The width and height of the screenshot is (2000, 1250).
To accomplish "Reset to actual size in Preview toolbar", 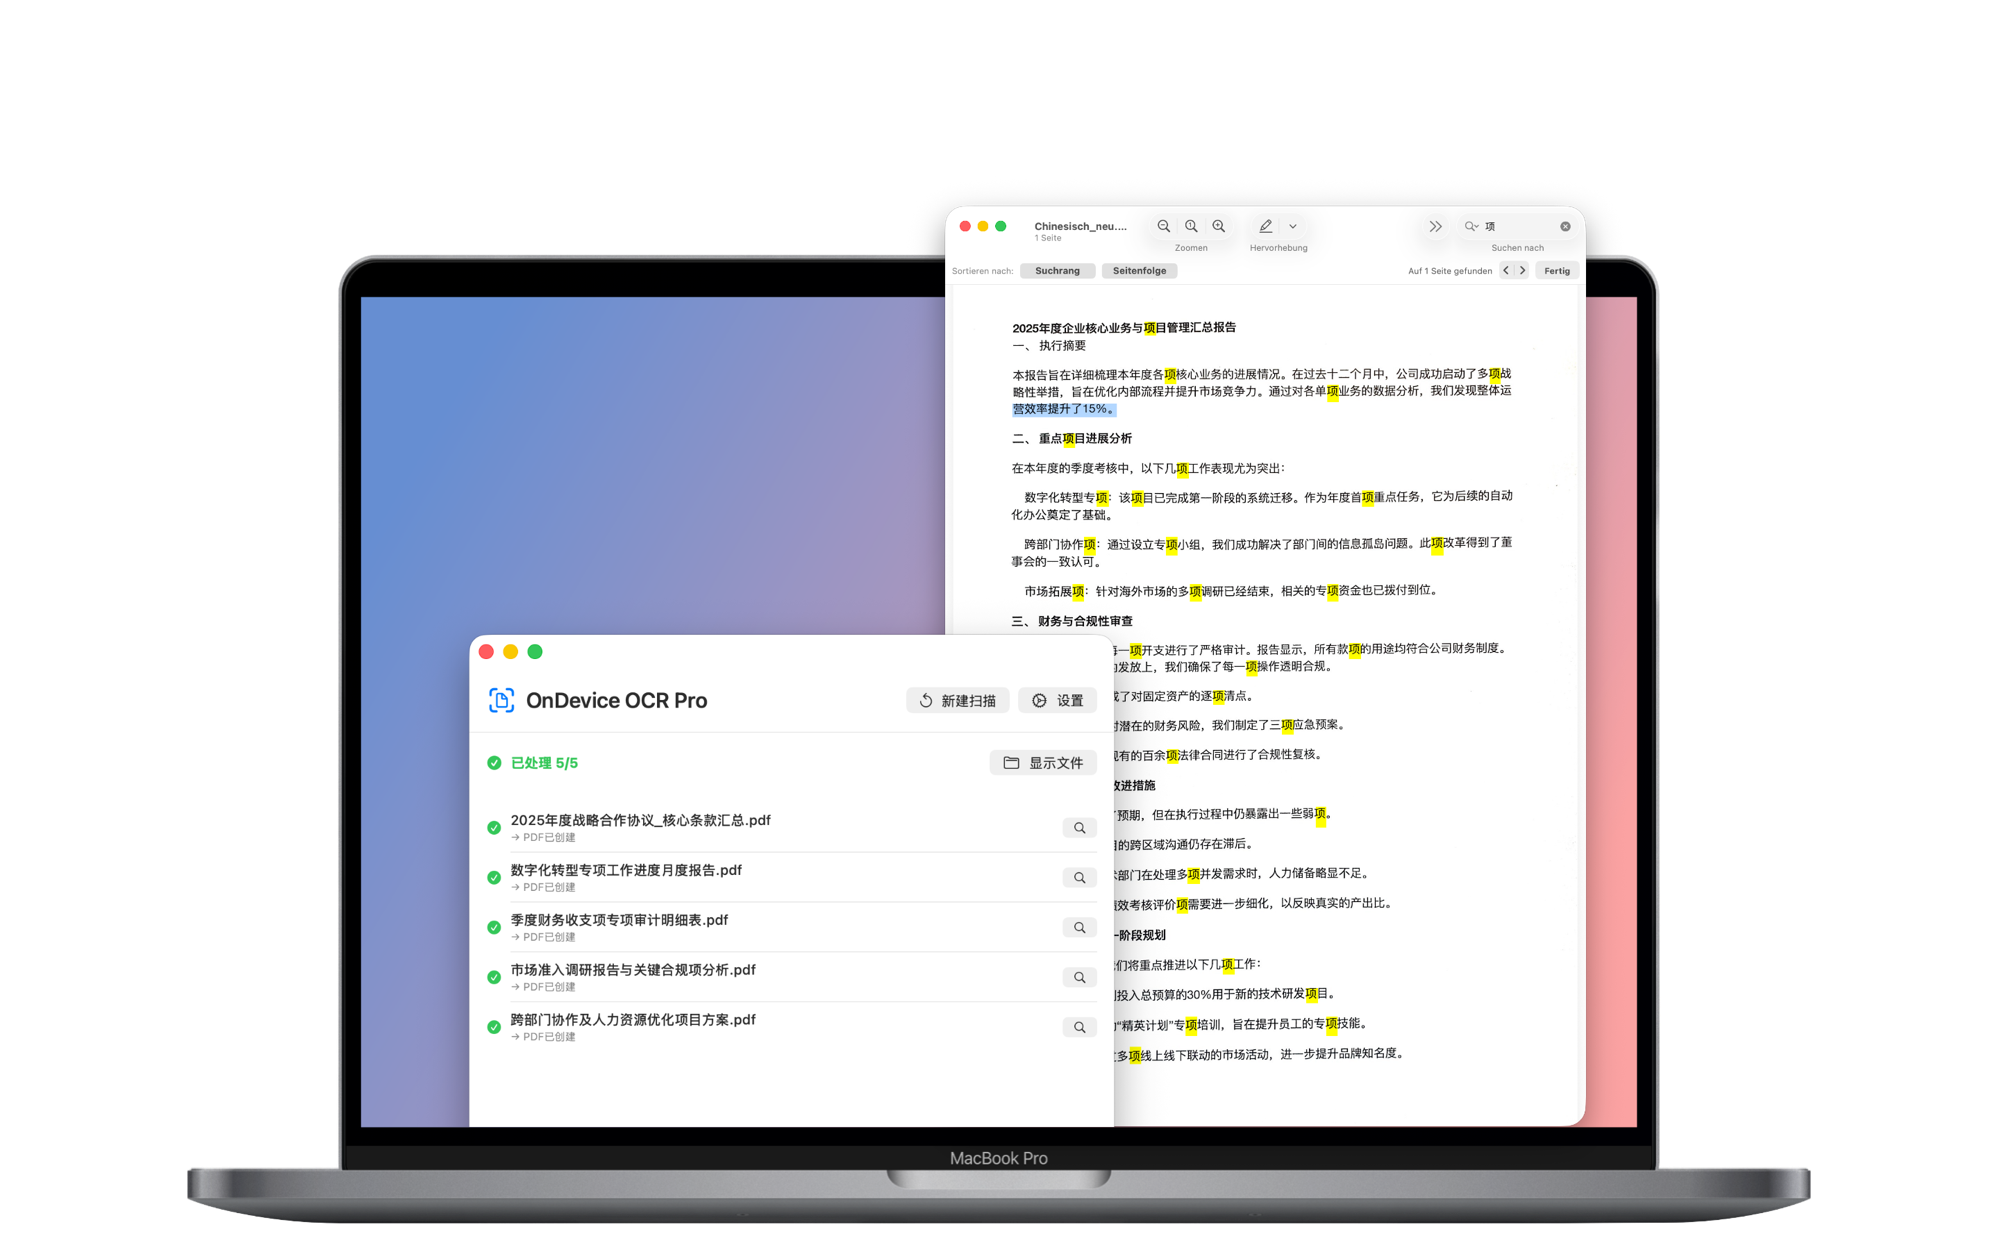I will coord(1191,226).
